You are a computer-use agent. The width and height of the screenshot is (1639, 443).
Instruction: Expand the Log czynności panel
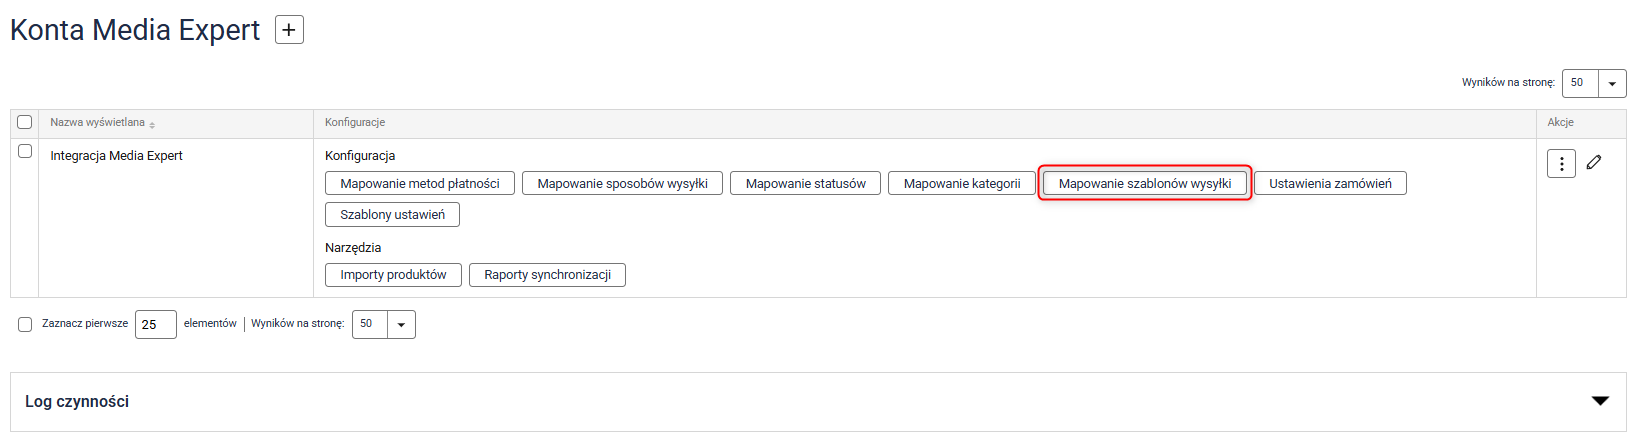tap(1600, 401)
